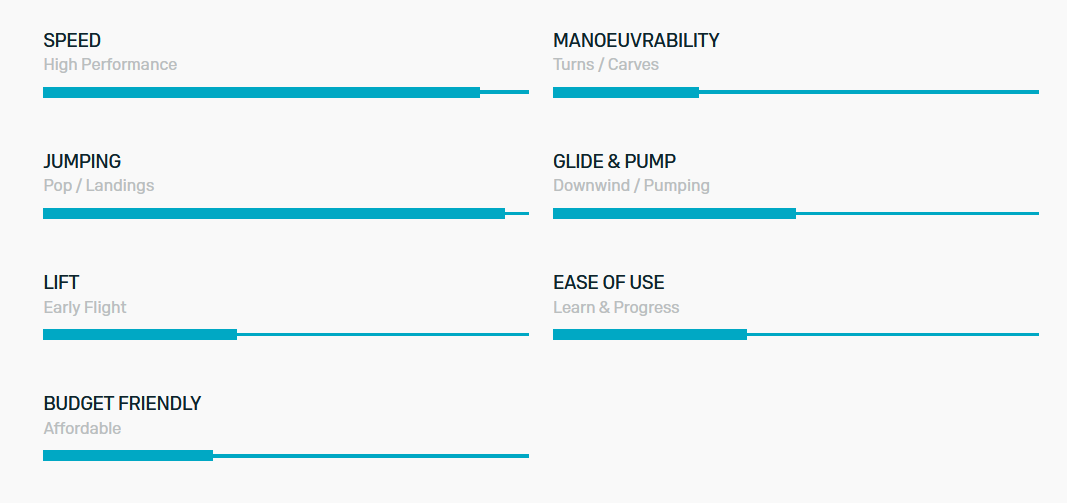The image size is (1067, 503).
Task: Click the EASE OF USE rating bar
Action: tap(795, 335)
